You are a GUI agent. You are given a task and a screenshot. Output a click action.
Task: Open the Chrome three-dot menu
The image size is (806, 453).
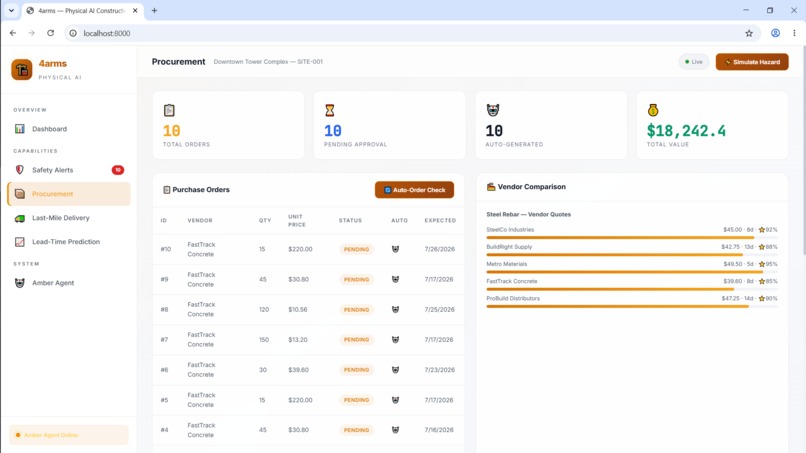click(x=794, y=33)
